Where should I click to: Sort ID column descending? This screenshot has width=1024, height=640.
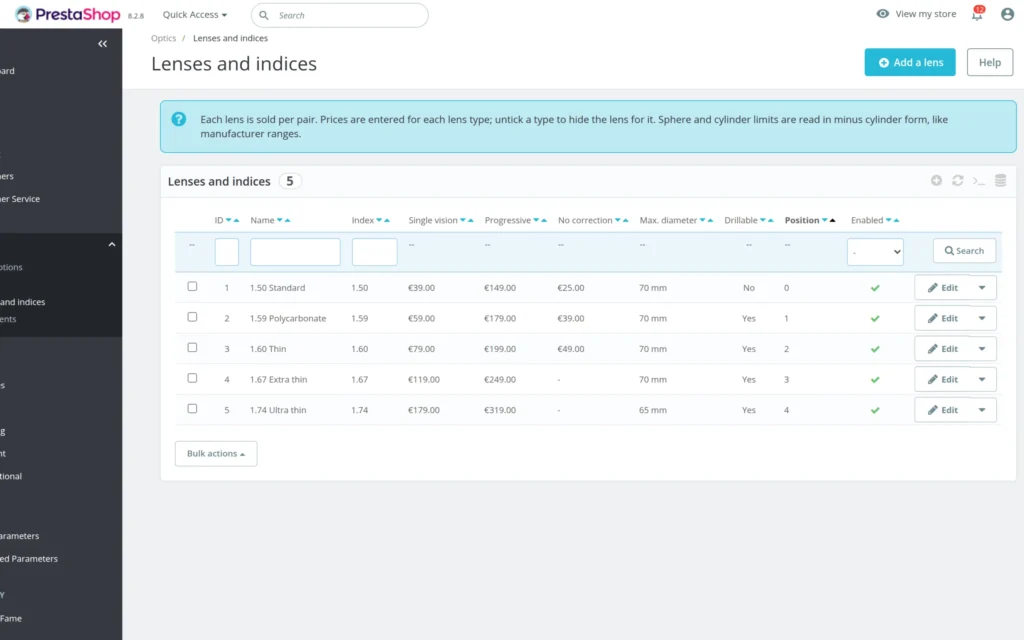click(229, 220)
